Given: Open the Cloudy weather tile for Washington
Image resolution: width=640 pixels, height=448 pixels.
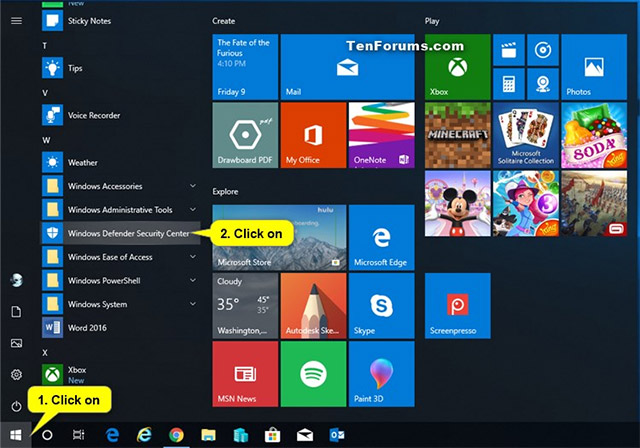Looking at the screenshot, I should tap(245, 306).
